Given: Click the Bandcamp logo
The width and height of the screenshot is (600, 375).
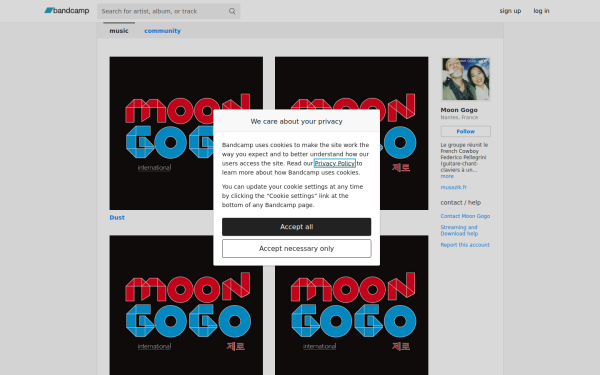Looking at the screenshot, I should (67, 11).
